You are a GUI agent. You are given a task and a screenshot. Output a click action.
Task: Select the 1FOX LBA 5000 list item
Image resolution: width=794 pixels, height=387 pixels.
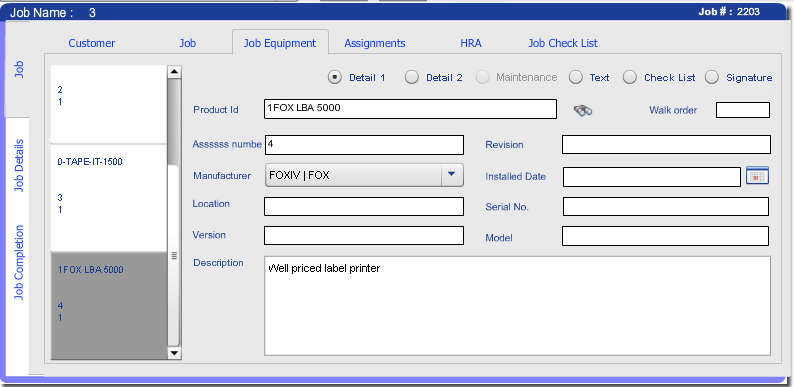109,306
